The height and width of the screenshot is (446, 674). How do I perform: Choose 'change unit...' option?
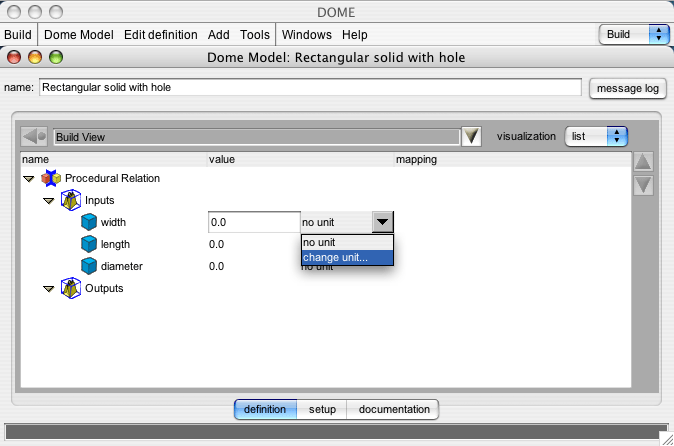347,257
